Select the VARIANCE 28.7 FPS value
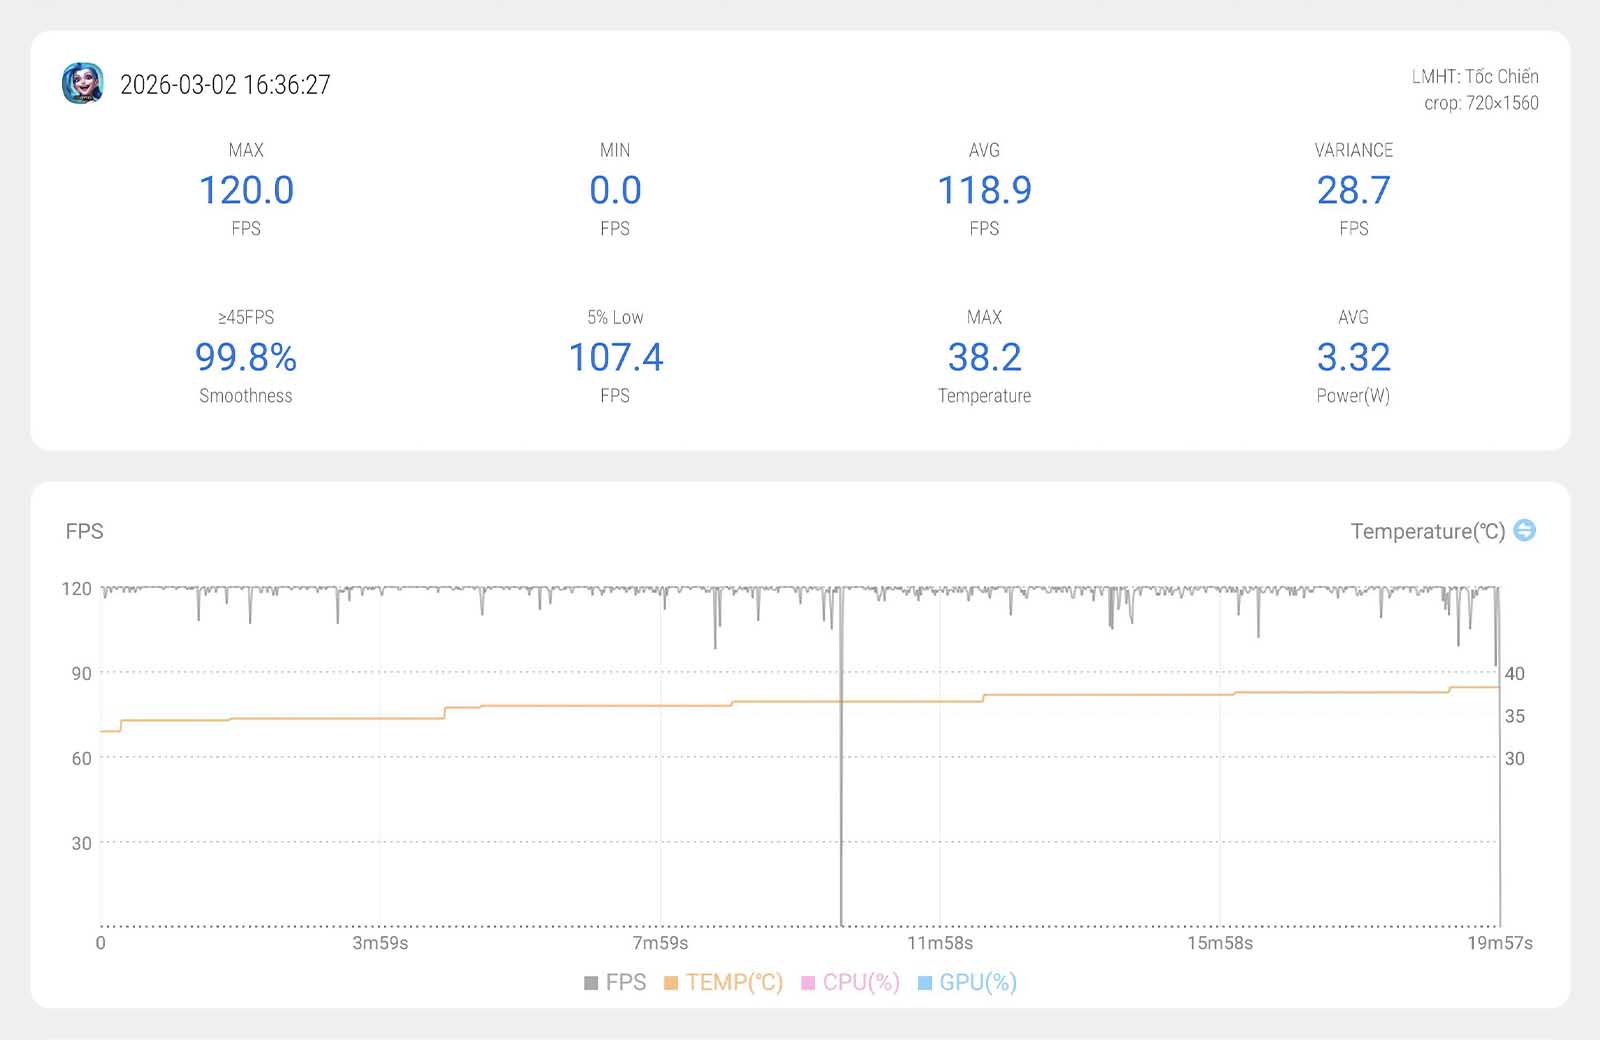The width and height of the screenshot is (1600, 1040). click(1353, 190)
